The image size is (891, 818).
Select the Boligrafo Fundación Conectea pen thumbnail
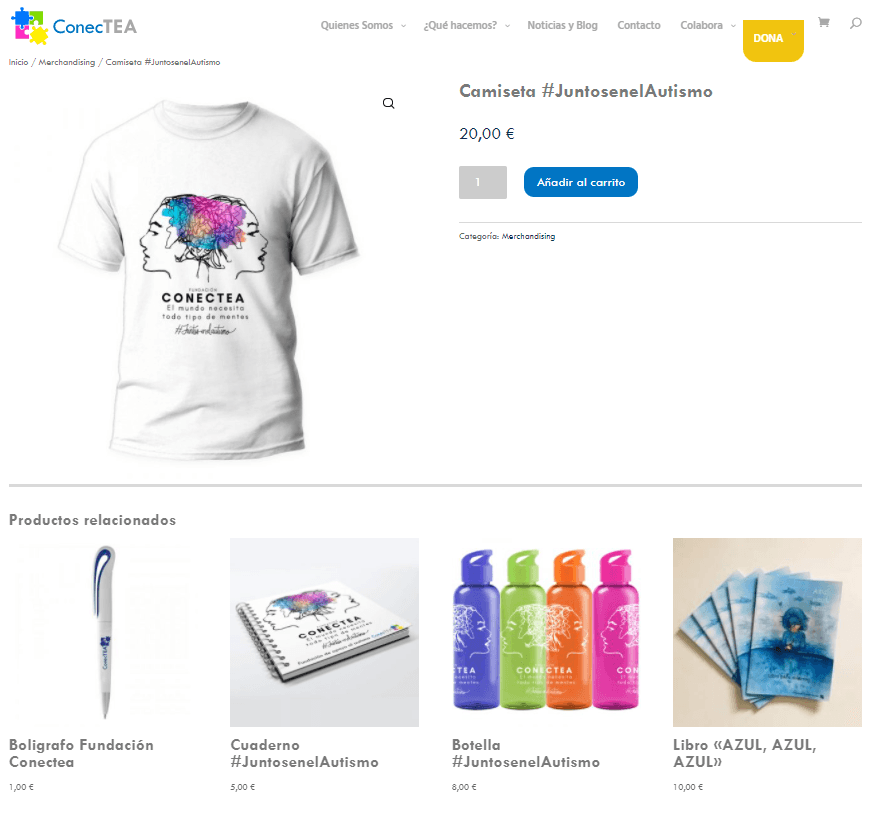click(x=103, y=632)
